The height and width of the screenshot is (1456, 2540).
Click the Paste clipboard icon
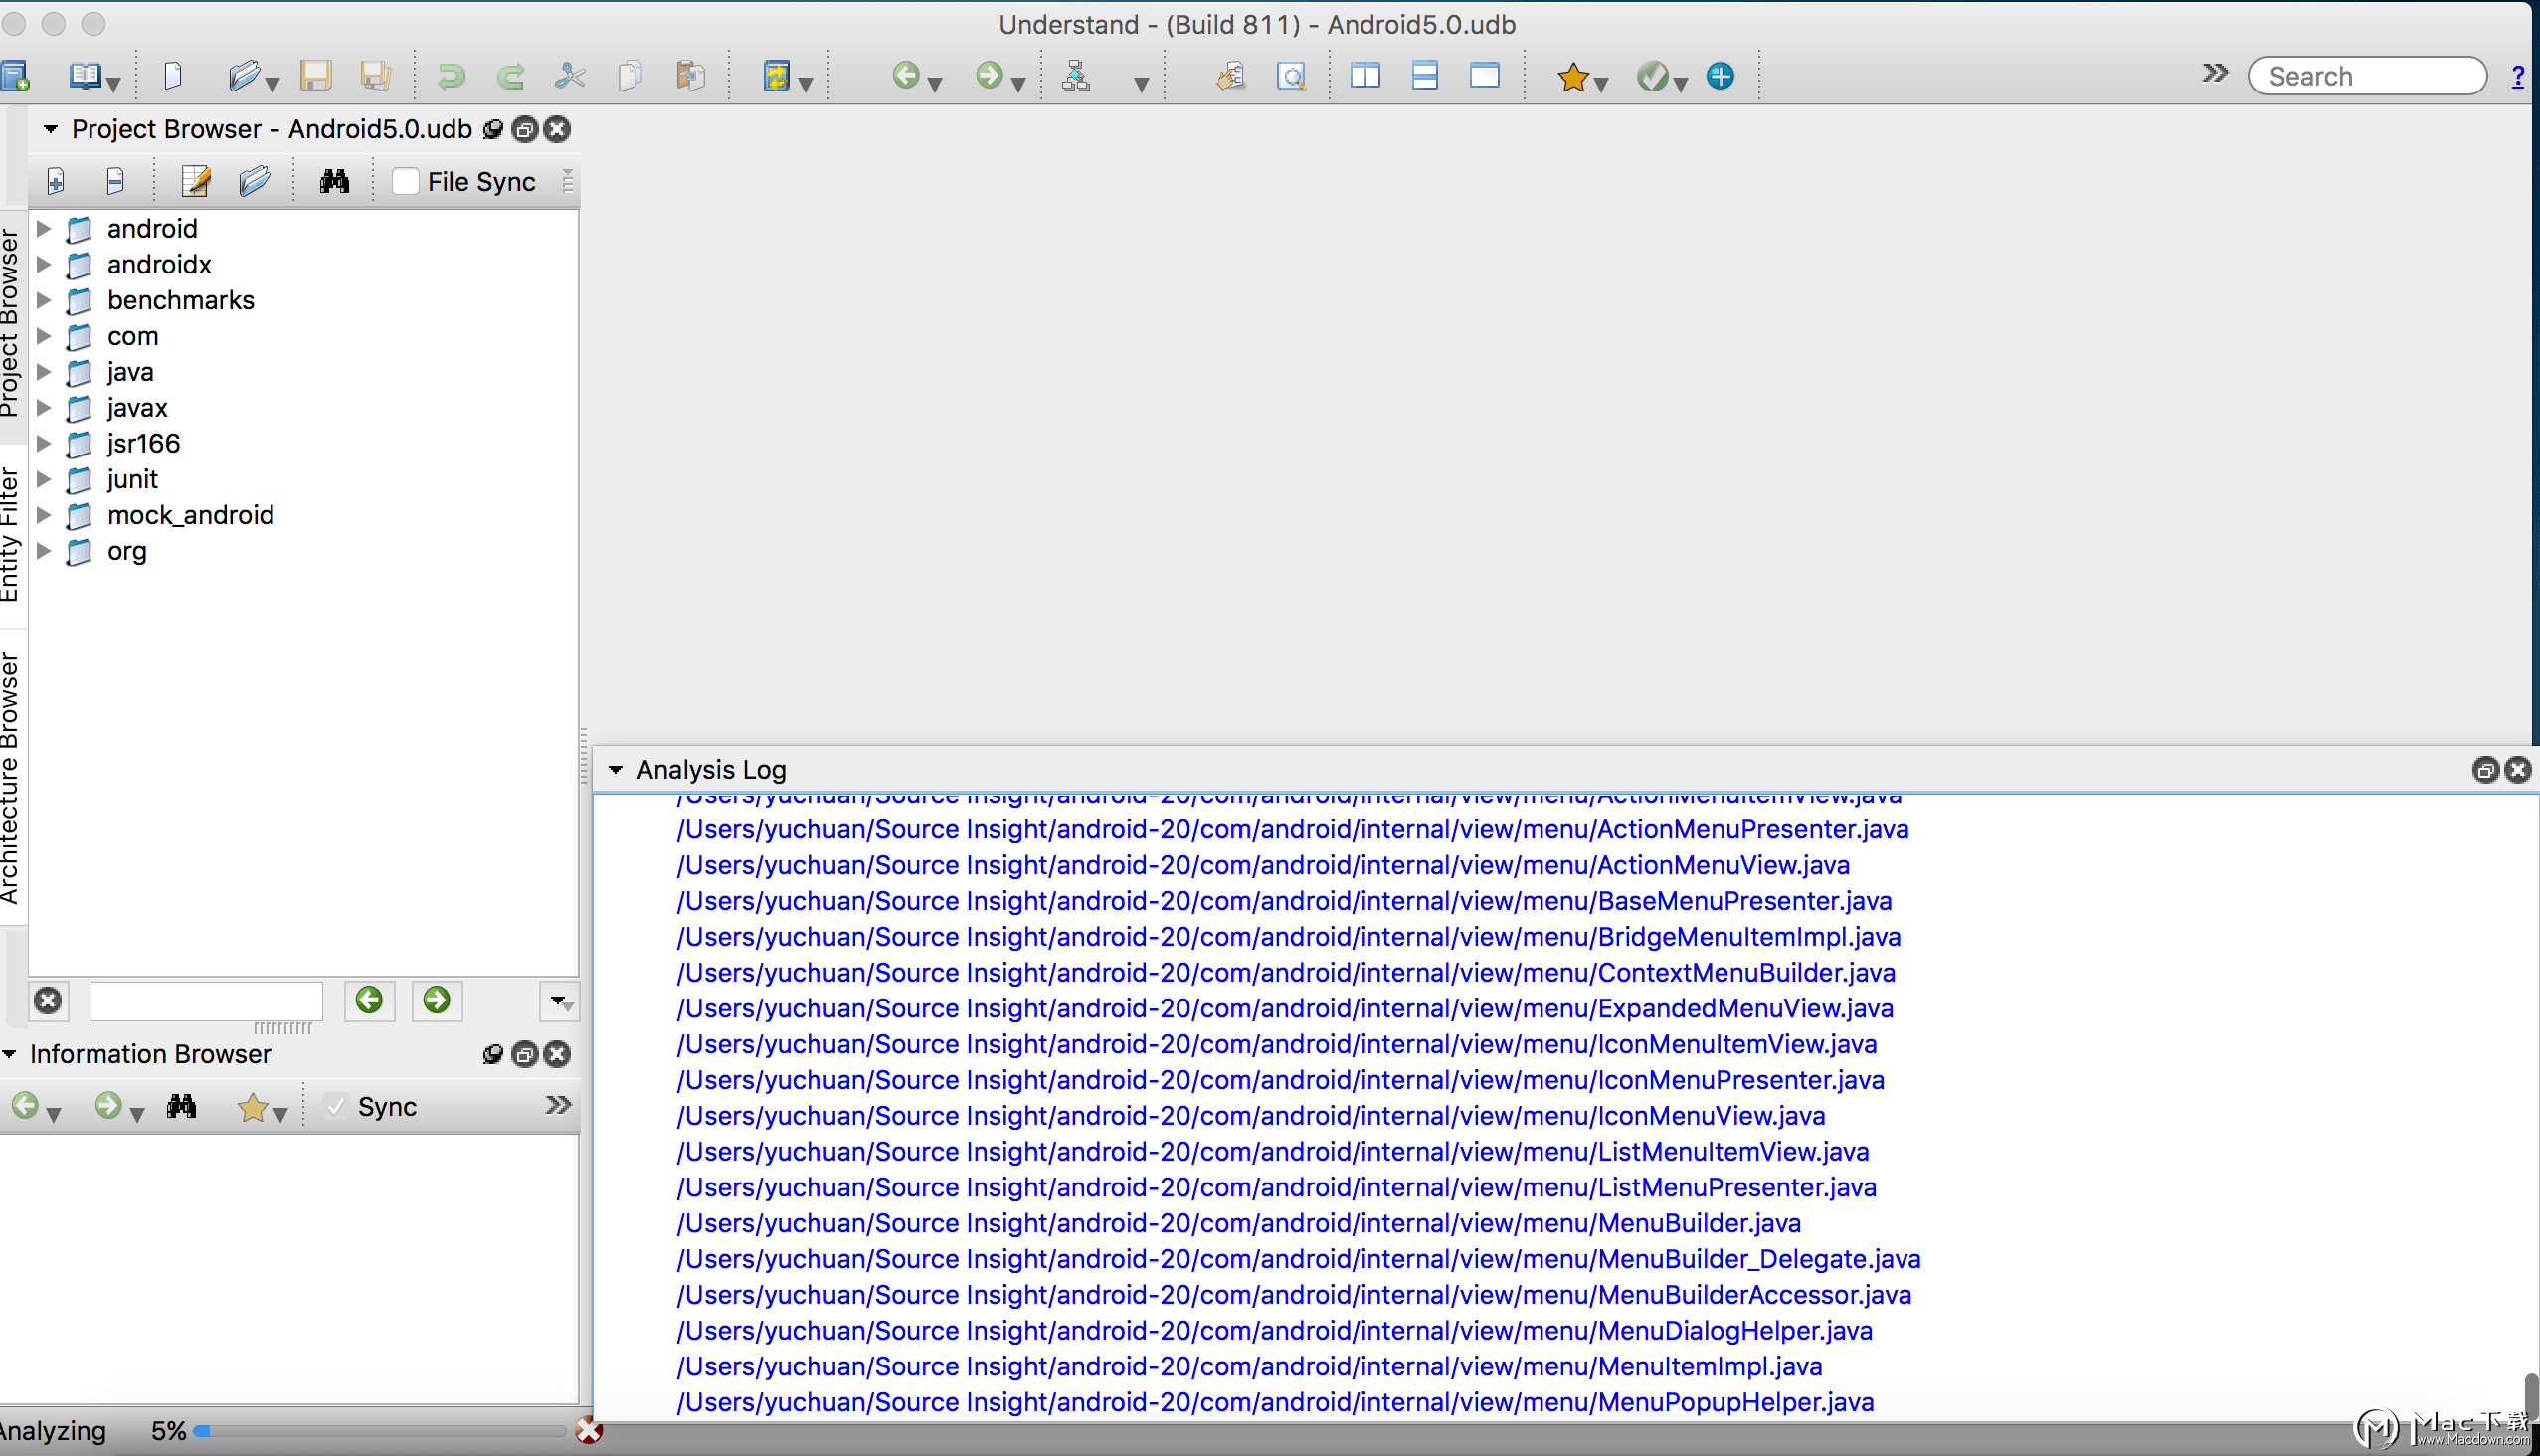pyautogui.click(x=691, y=76)
